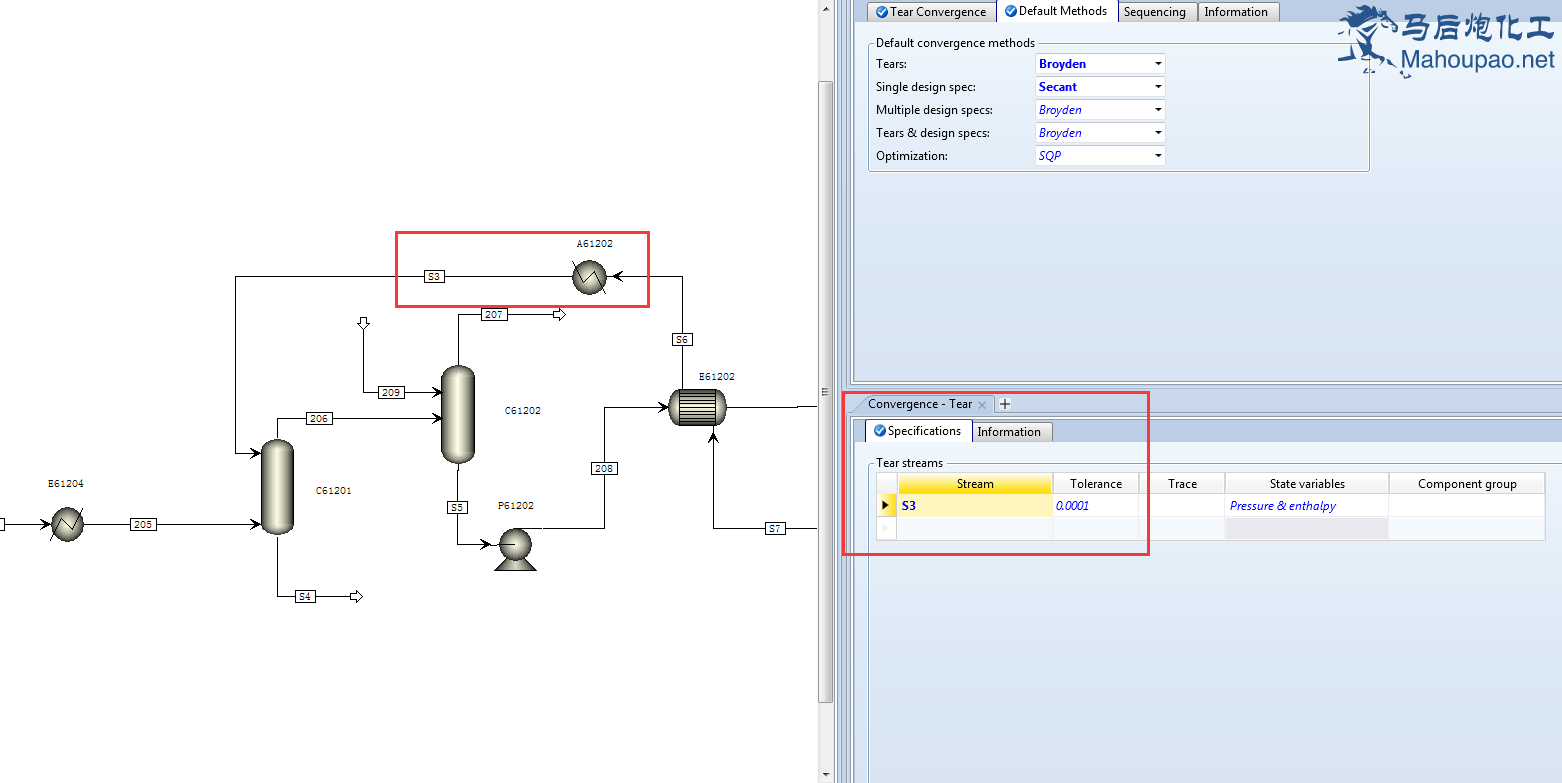The height and width of the screenshot is (783, 1562).
Task: Click the 206 stream label
Action: click(319, 418)
